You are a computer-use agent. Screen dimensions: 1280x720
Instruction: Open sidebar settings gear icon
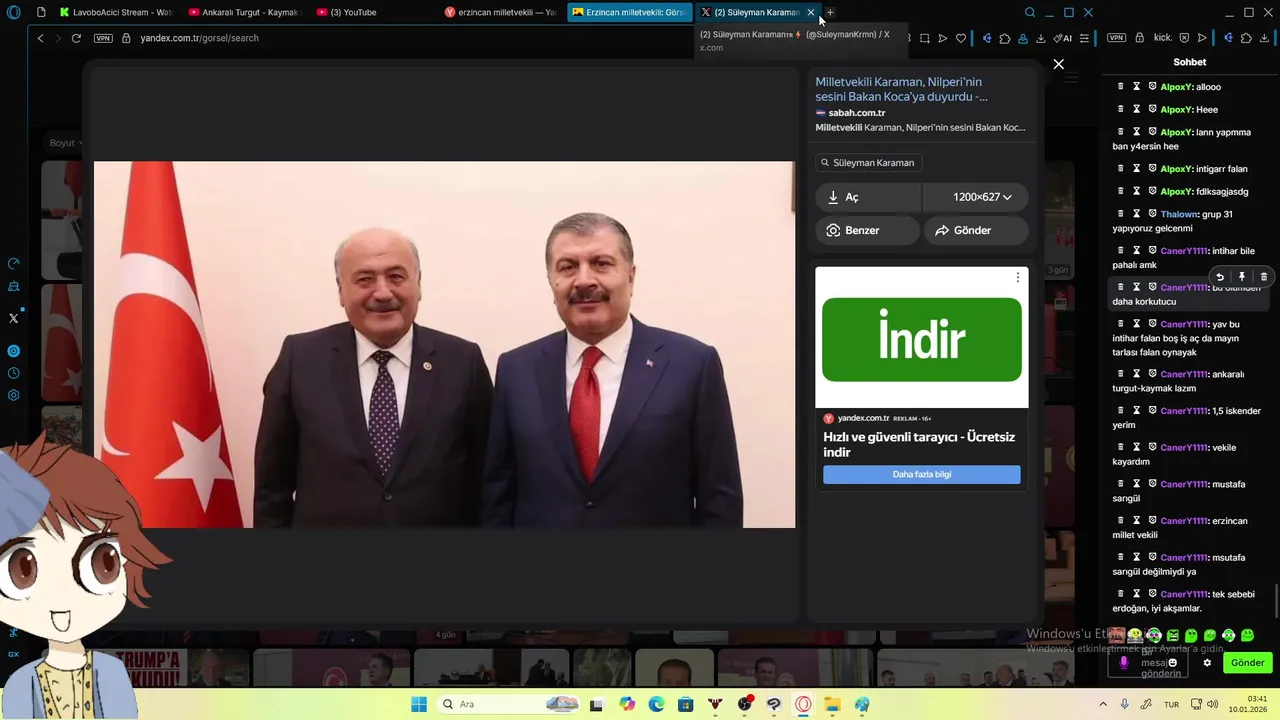tap(14, 395)
